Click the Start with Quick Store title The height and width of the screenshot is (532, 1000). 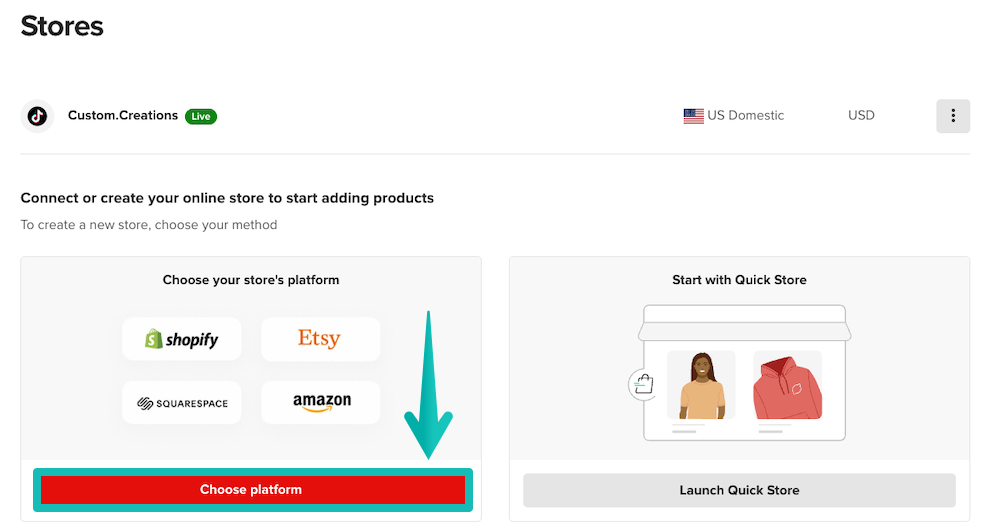click(x=739, y=280)
